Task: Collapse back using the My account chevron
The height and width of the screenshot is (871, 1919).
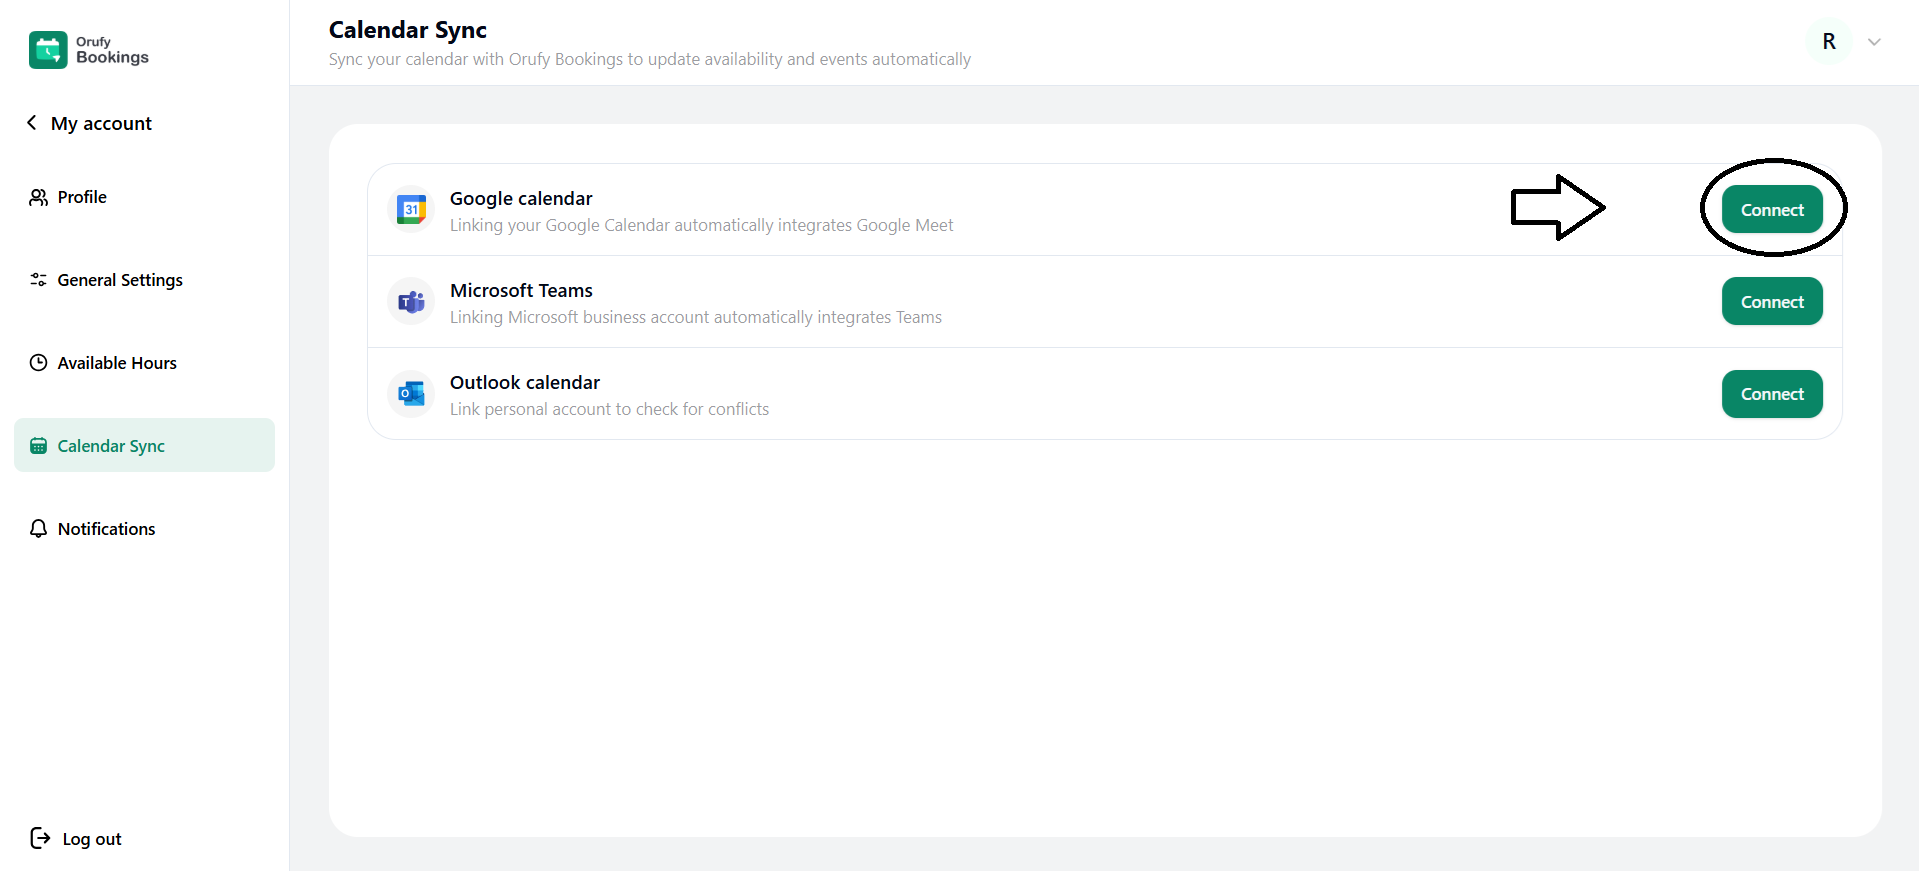Action: [31, 122]
